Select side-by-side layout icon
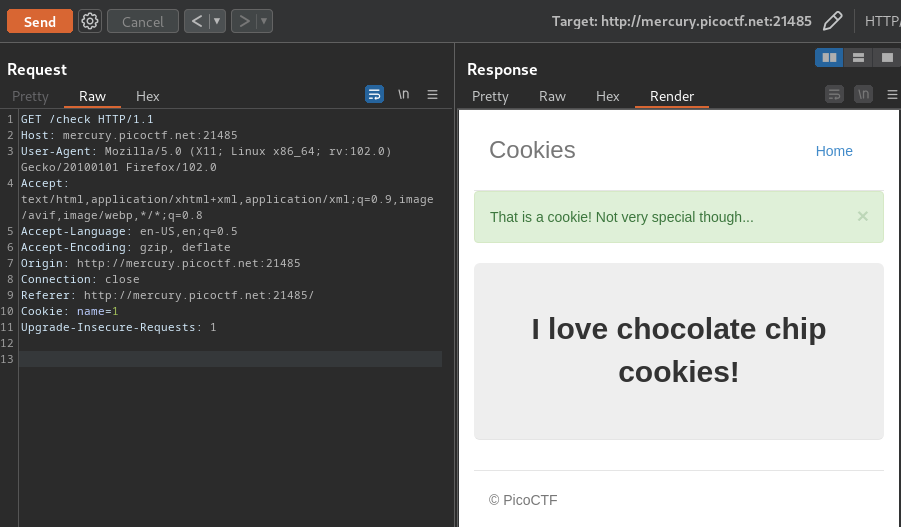Viewport: 901px width, 527px height. coord(829,57)
